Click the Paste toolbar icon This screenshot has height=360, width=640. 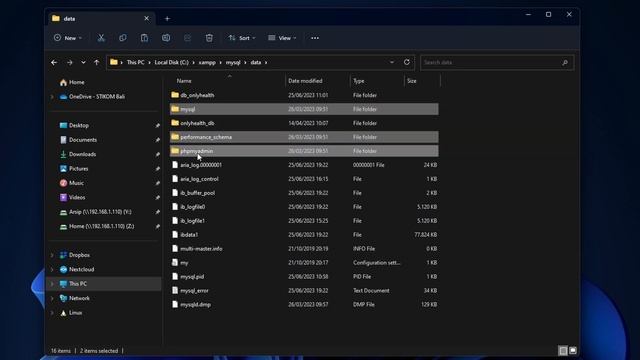pos(144,38)
